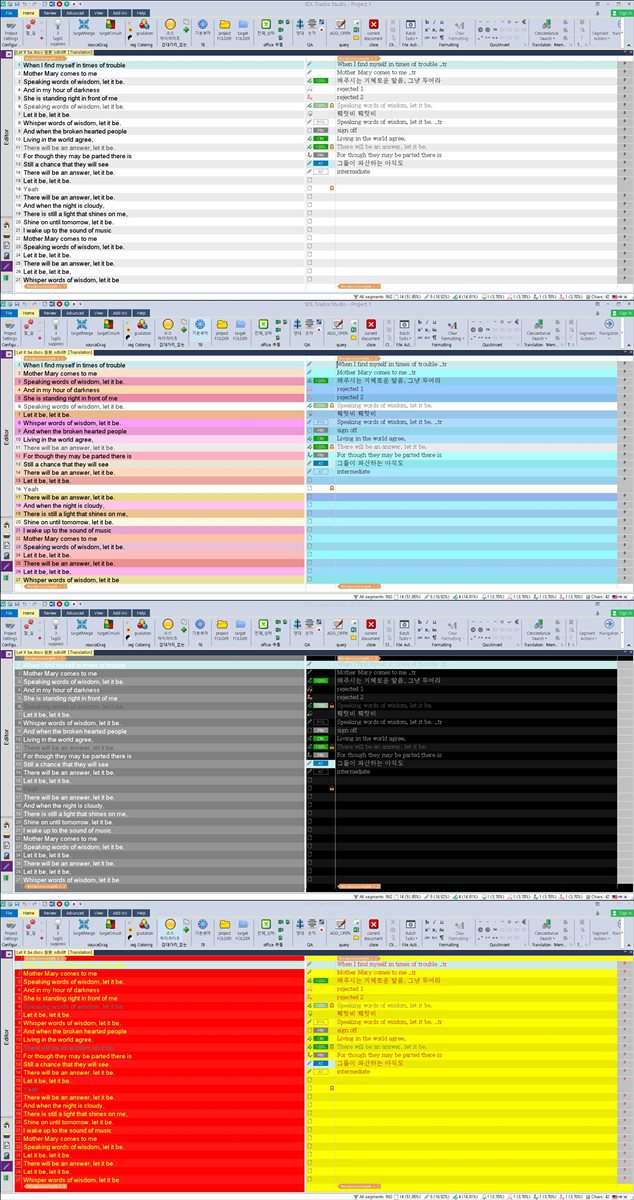Click 100% match status on rainbow segment 3
Viewport: 634px width, 1200px height.
click(320, 381)
